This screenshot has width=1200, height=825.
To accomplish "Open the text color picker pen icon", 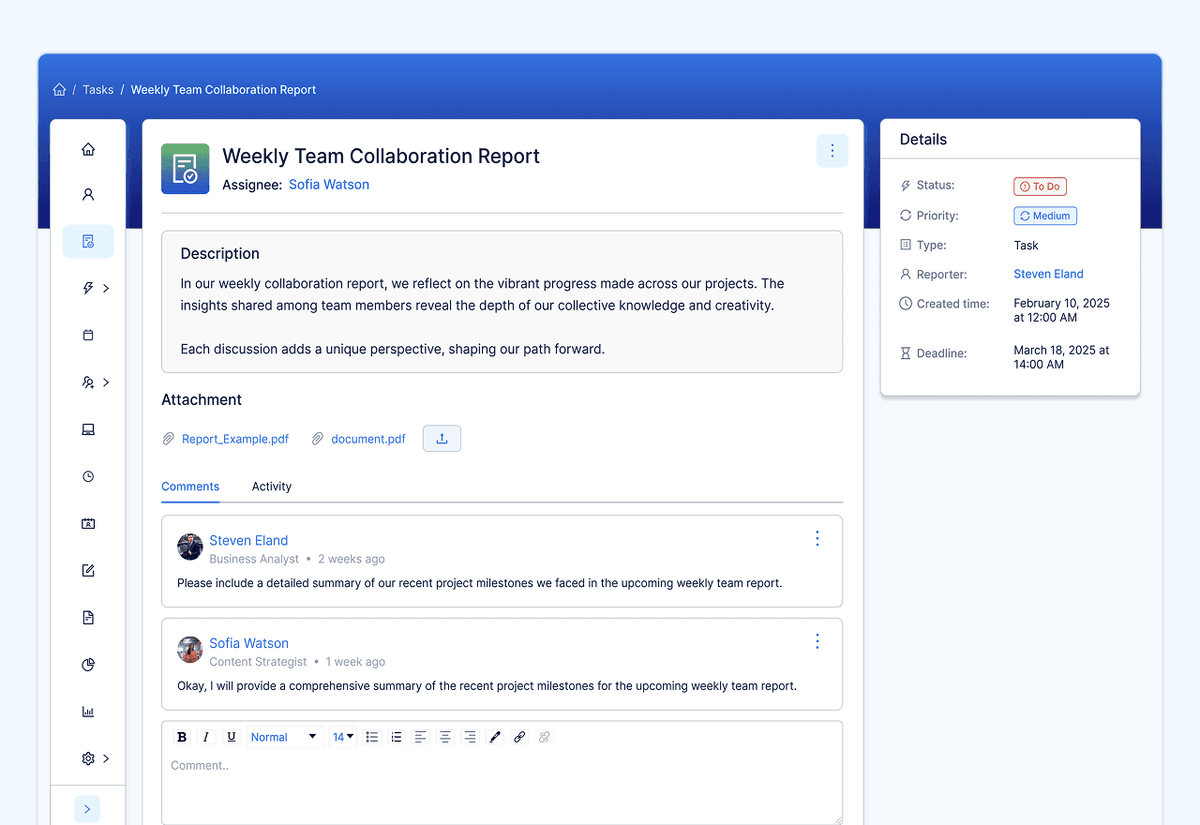I will tap(494, 737).
